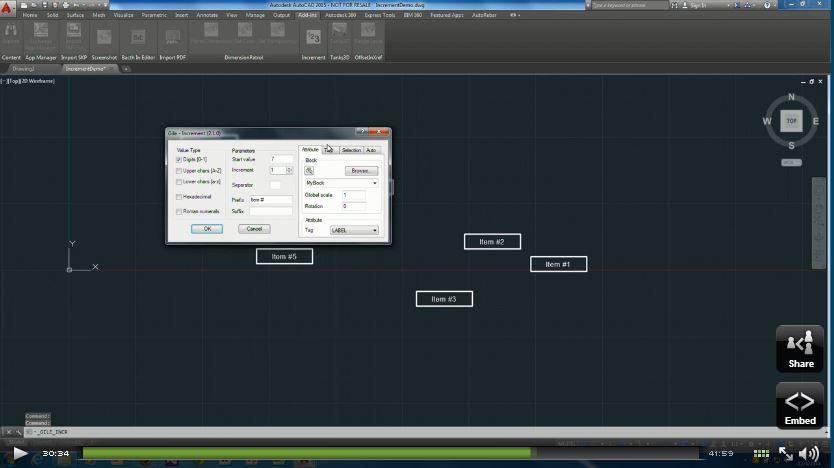Switch to the Selection tab in dialog

[351, 150]
